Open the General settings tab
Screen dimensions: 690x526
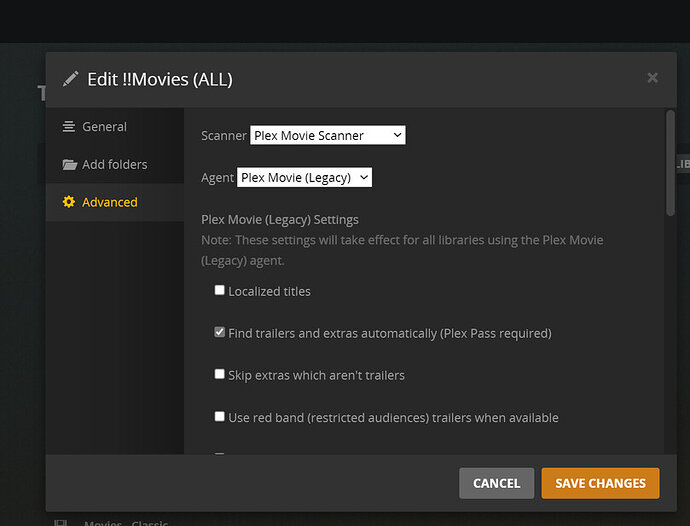click(115, 127)
